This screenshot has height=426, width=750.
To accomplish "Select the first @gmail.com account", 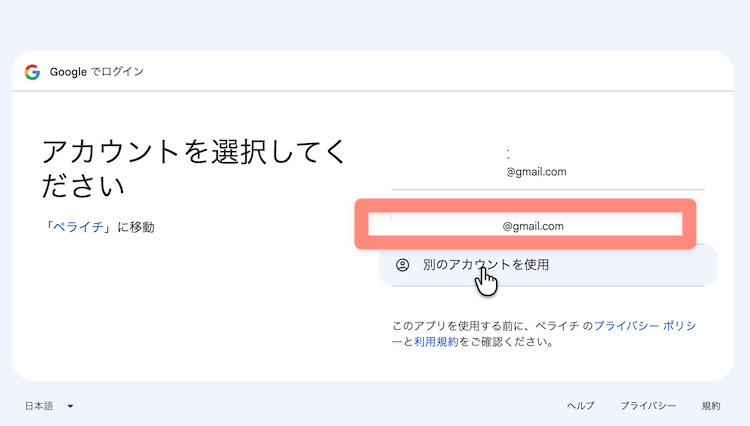I will [x=548, y=164].
